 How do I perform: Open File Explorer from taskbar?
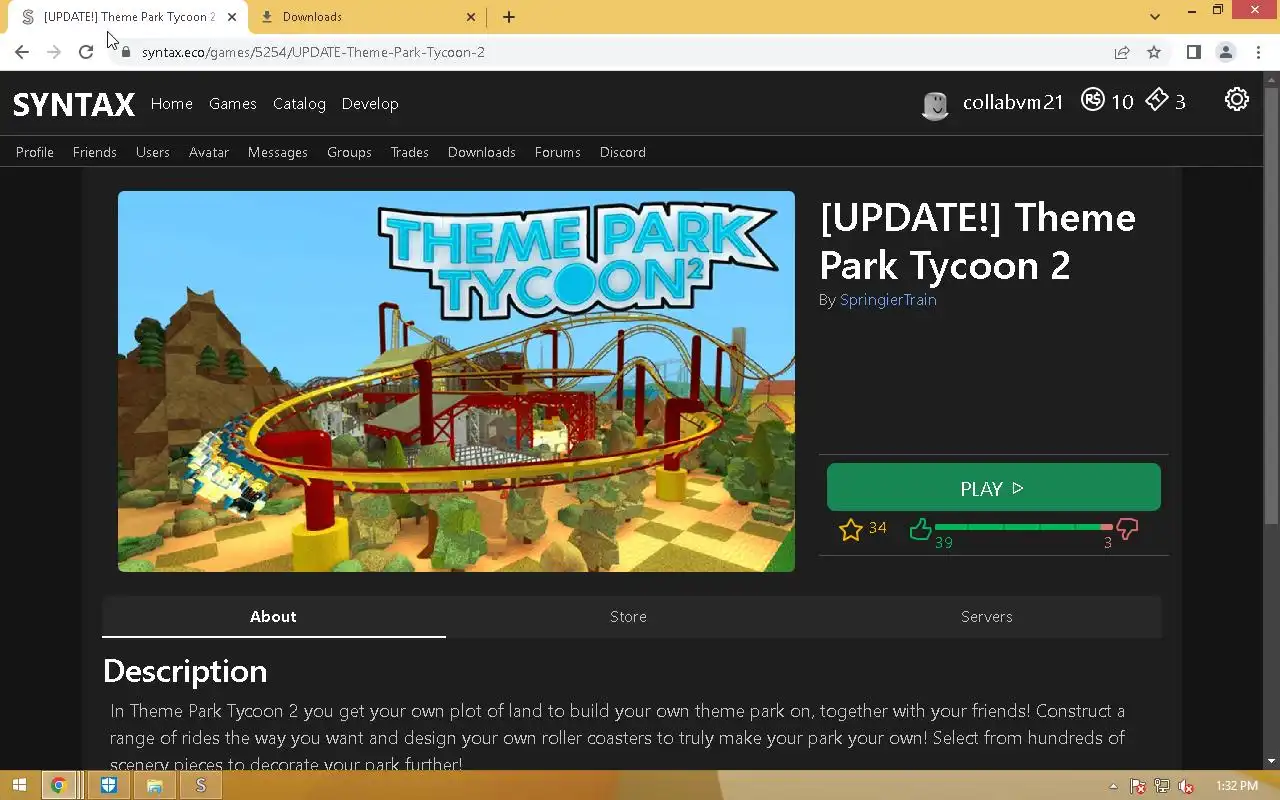point(154,786)
